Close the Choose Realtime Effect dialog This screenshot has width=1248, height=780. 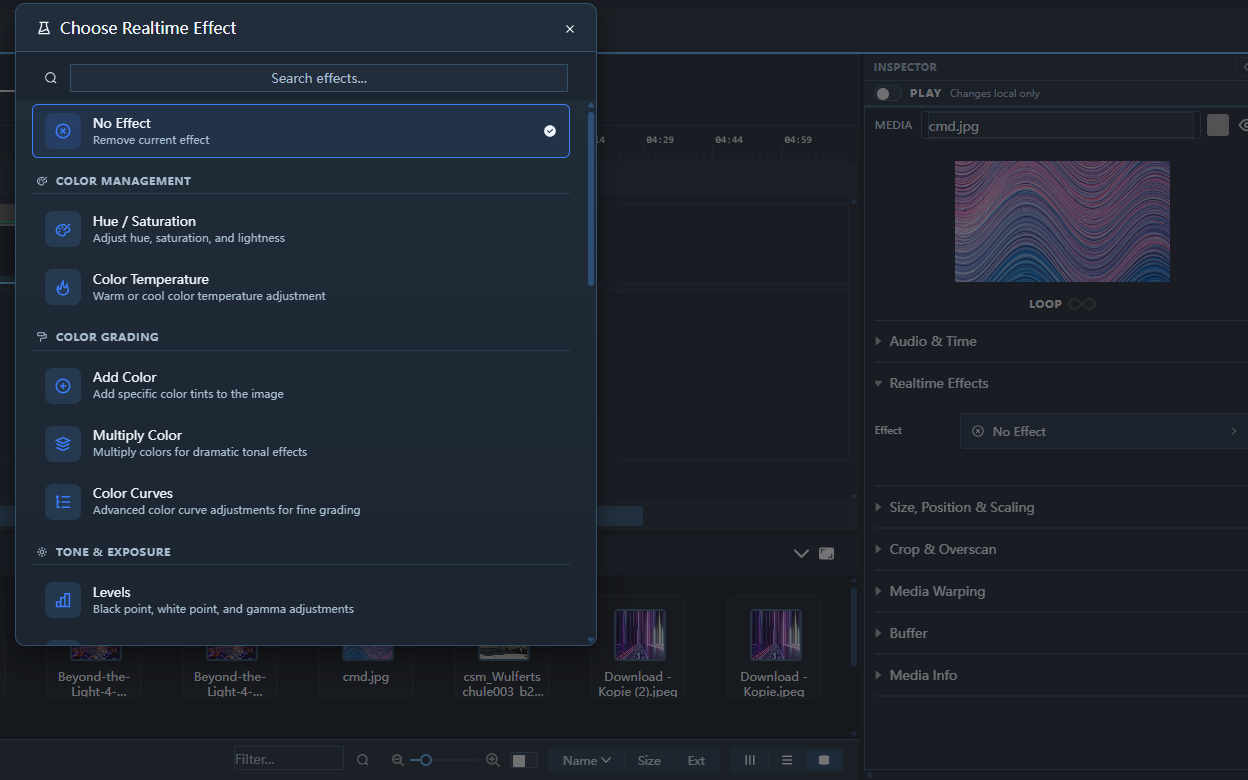(570, 29)
